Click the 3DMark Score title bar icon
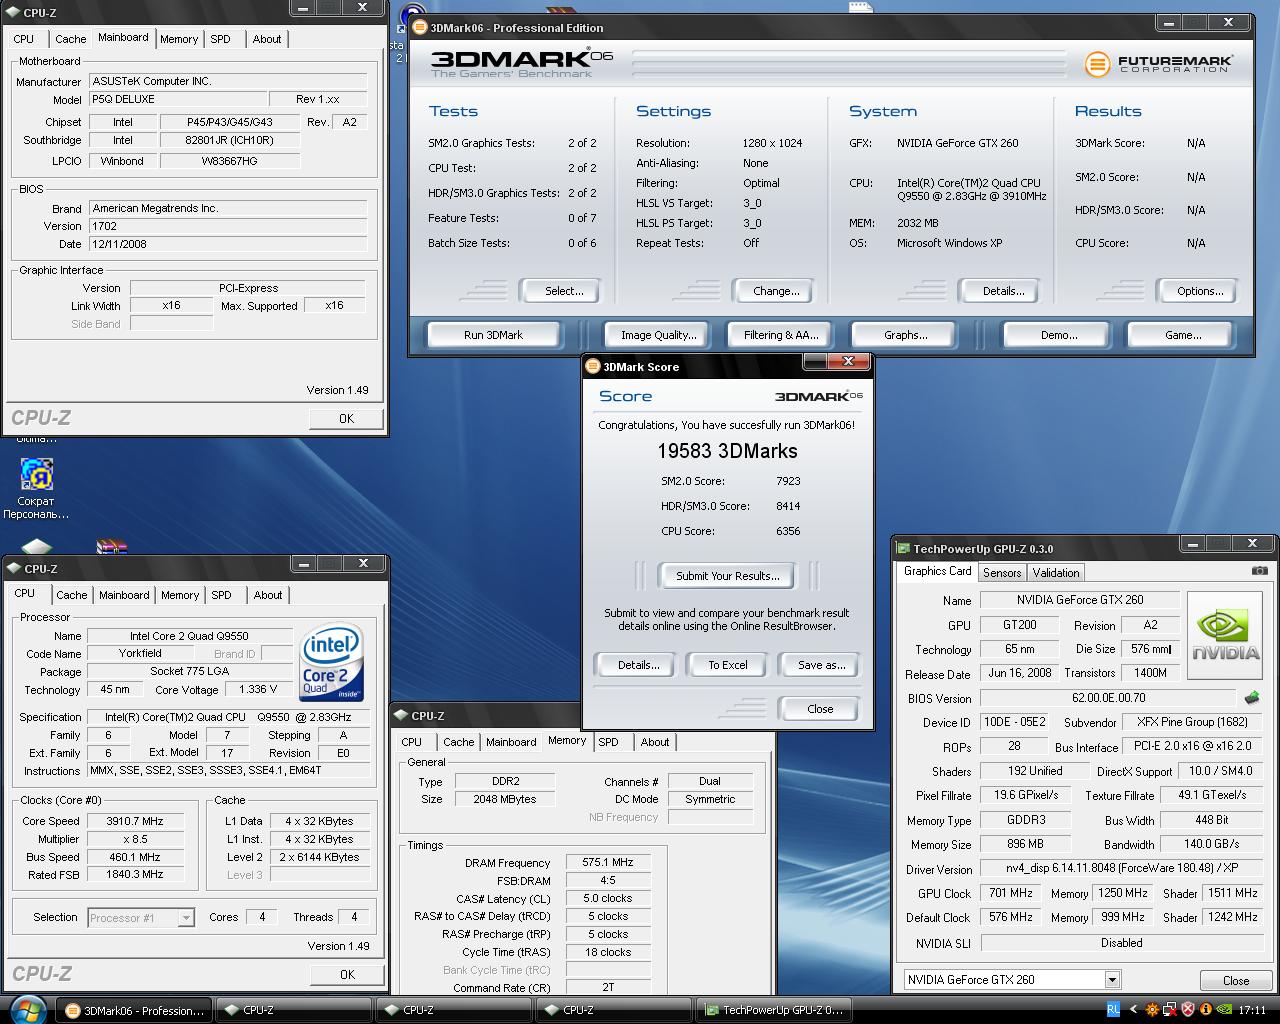 592,366
